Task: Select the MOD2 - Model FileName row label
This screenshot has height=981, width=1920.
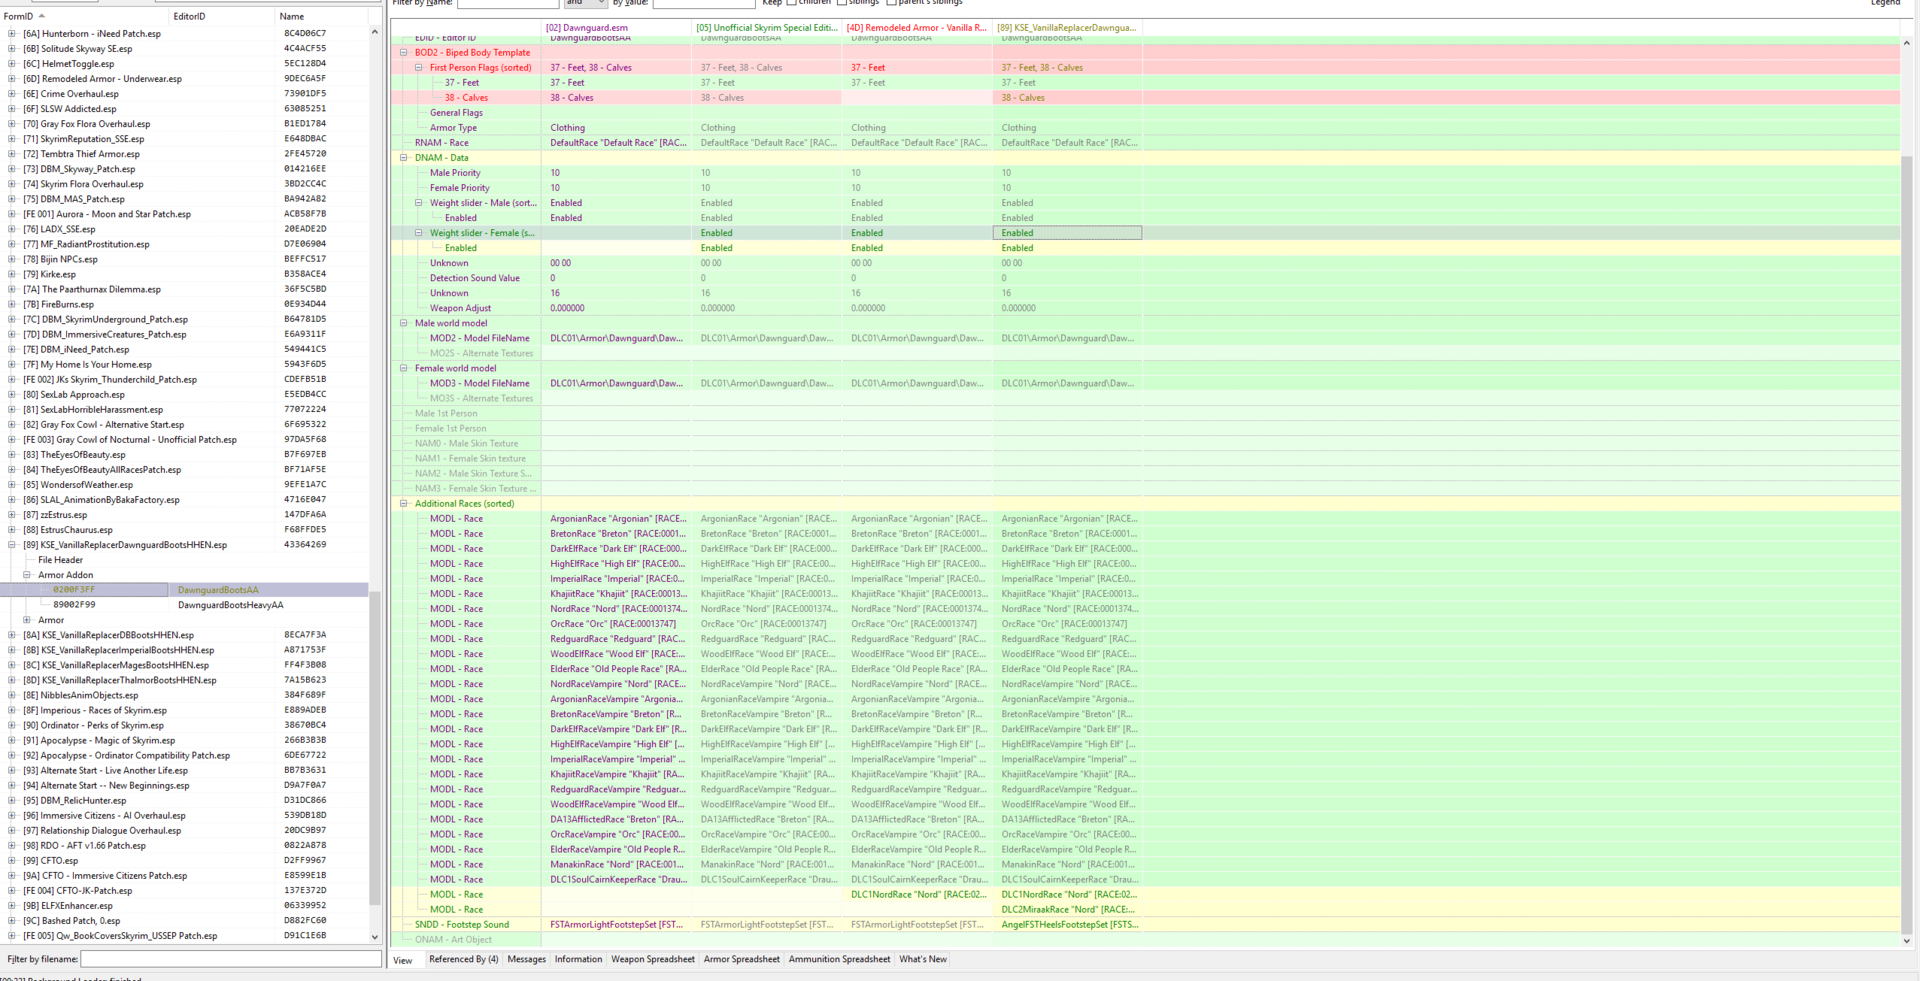Action: click(x=480, y=338)
